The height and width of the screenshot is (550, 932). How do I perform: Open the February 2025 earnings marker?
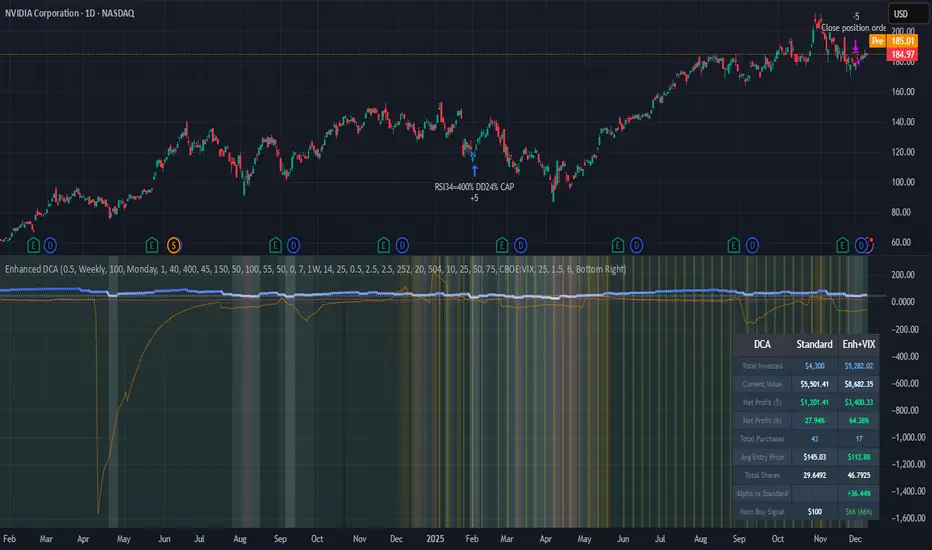(x=502, y=245)
